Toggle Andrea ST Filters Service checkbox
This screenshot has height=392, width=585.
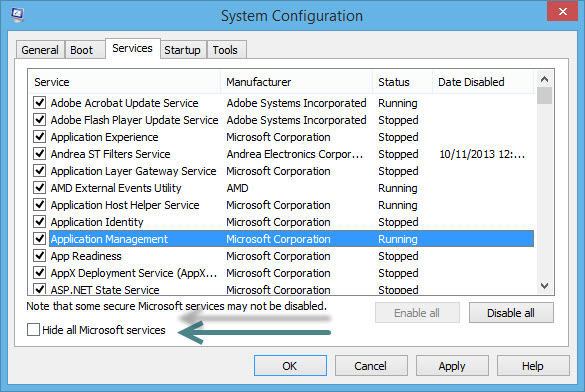tap(40, 153)
